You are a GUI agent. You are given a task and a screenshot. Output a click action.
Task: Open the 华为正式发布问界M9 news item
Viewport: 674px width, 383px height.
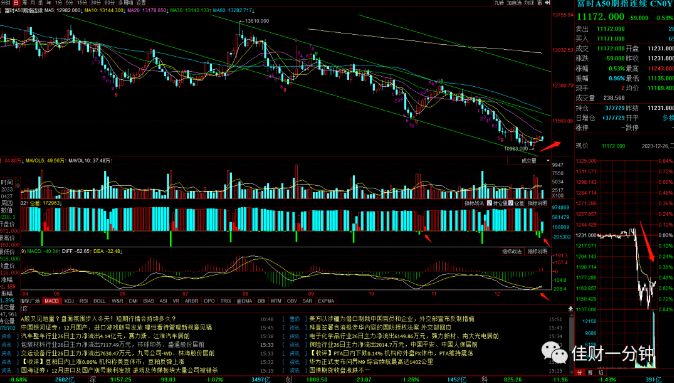371,361
